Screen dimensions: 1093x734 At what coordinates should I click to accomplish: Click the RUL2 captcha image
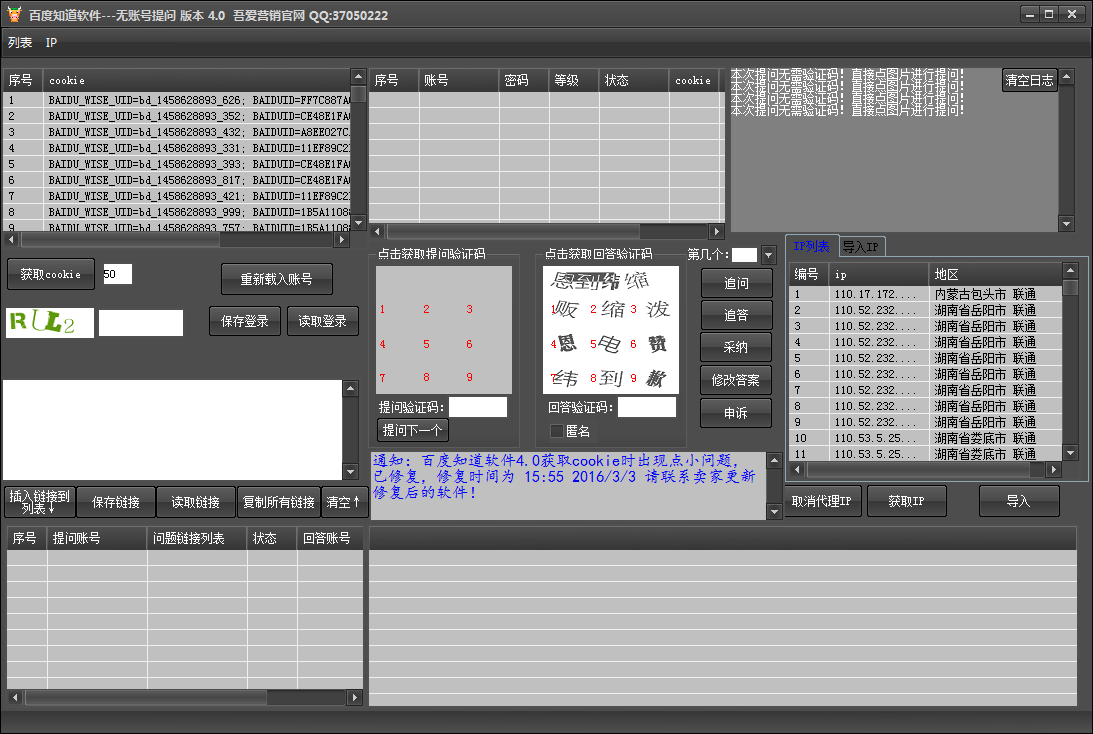pyautogui.click(x=49, y=323)
